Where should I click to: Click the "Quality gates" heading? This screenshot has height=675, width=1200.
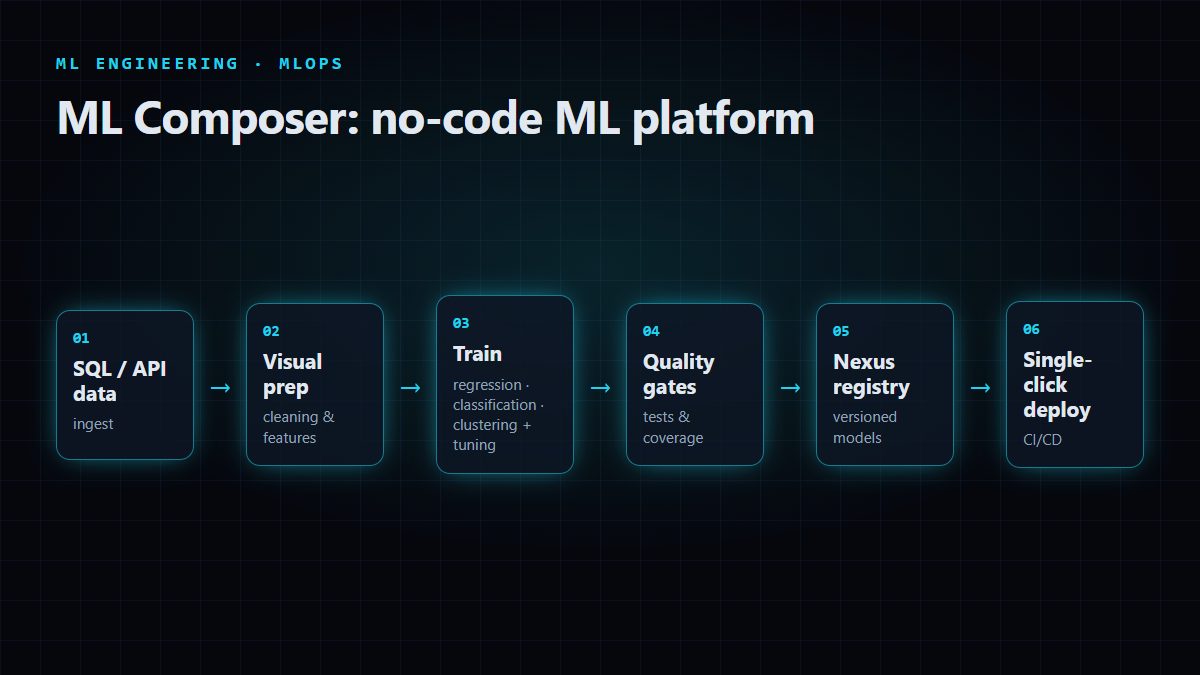coord(679,375)
